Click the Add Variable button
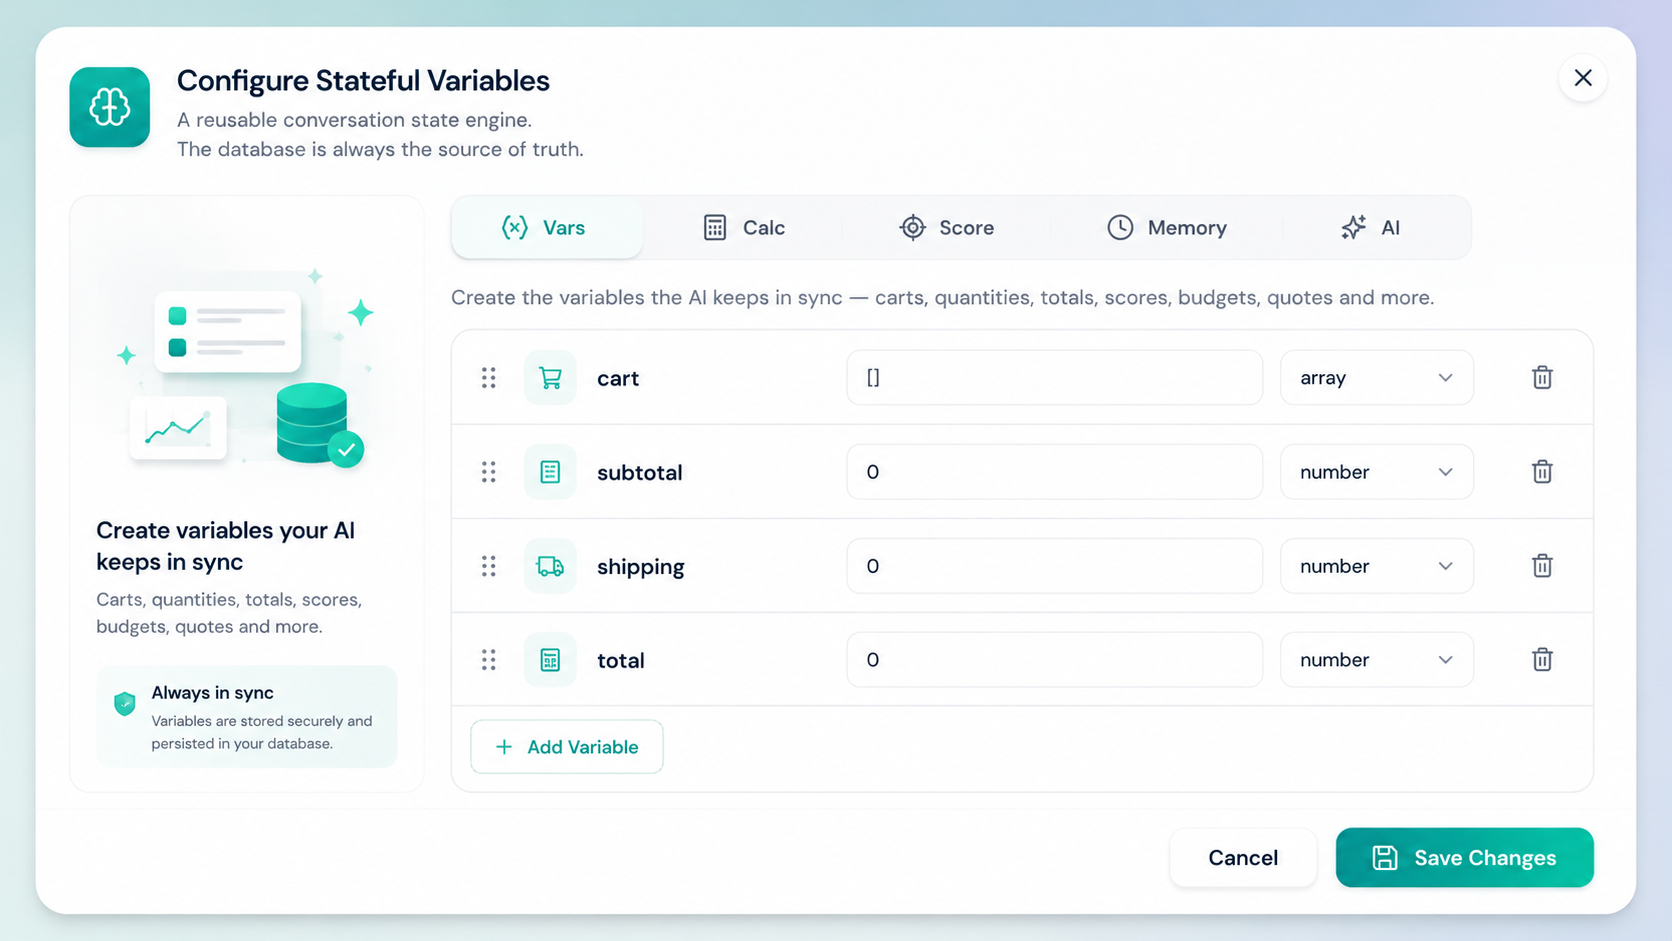Image resolution: width=1672 pixels, height=941 pixels. pyautogui.click(x=567, y=747)
